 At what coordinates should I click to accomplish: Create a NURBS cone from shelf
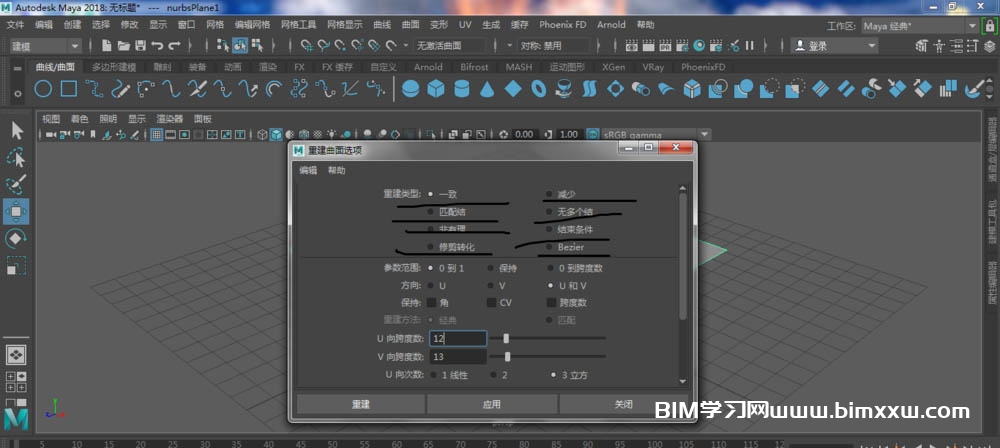coord(487,89)
